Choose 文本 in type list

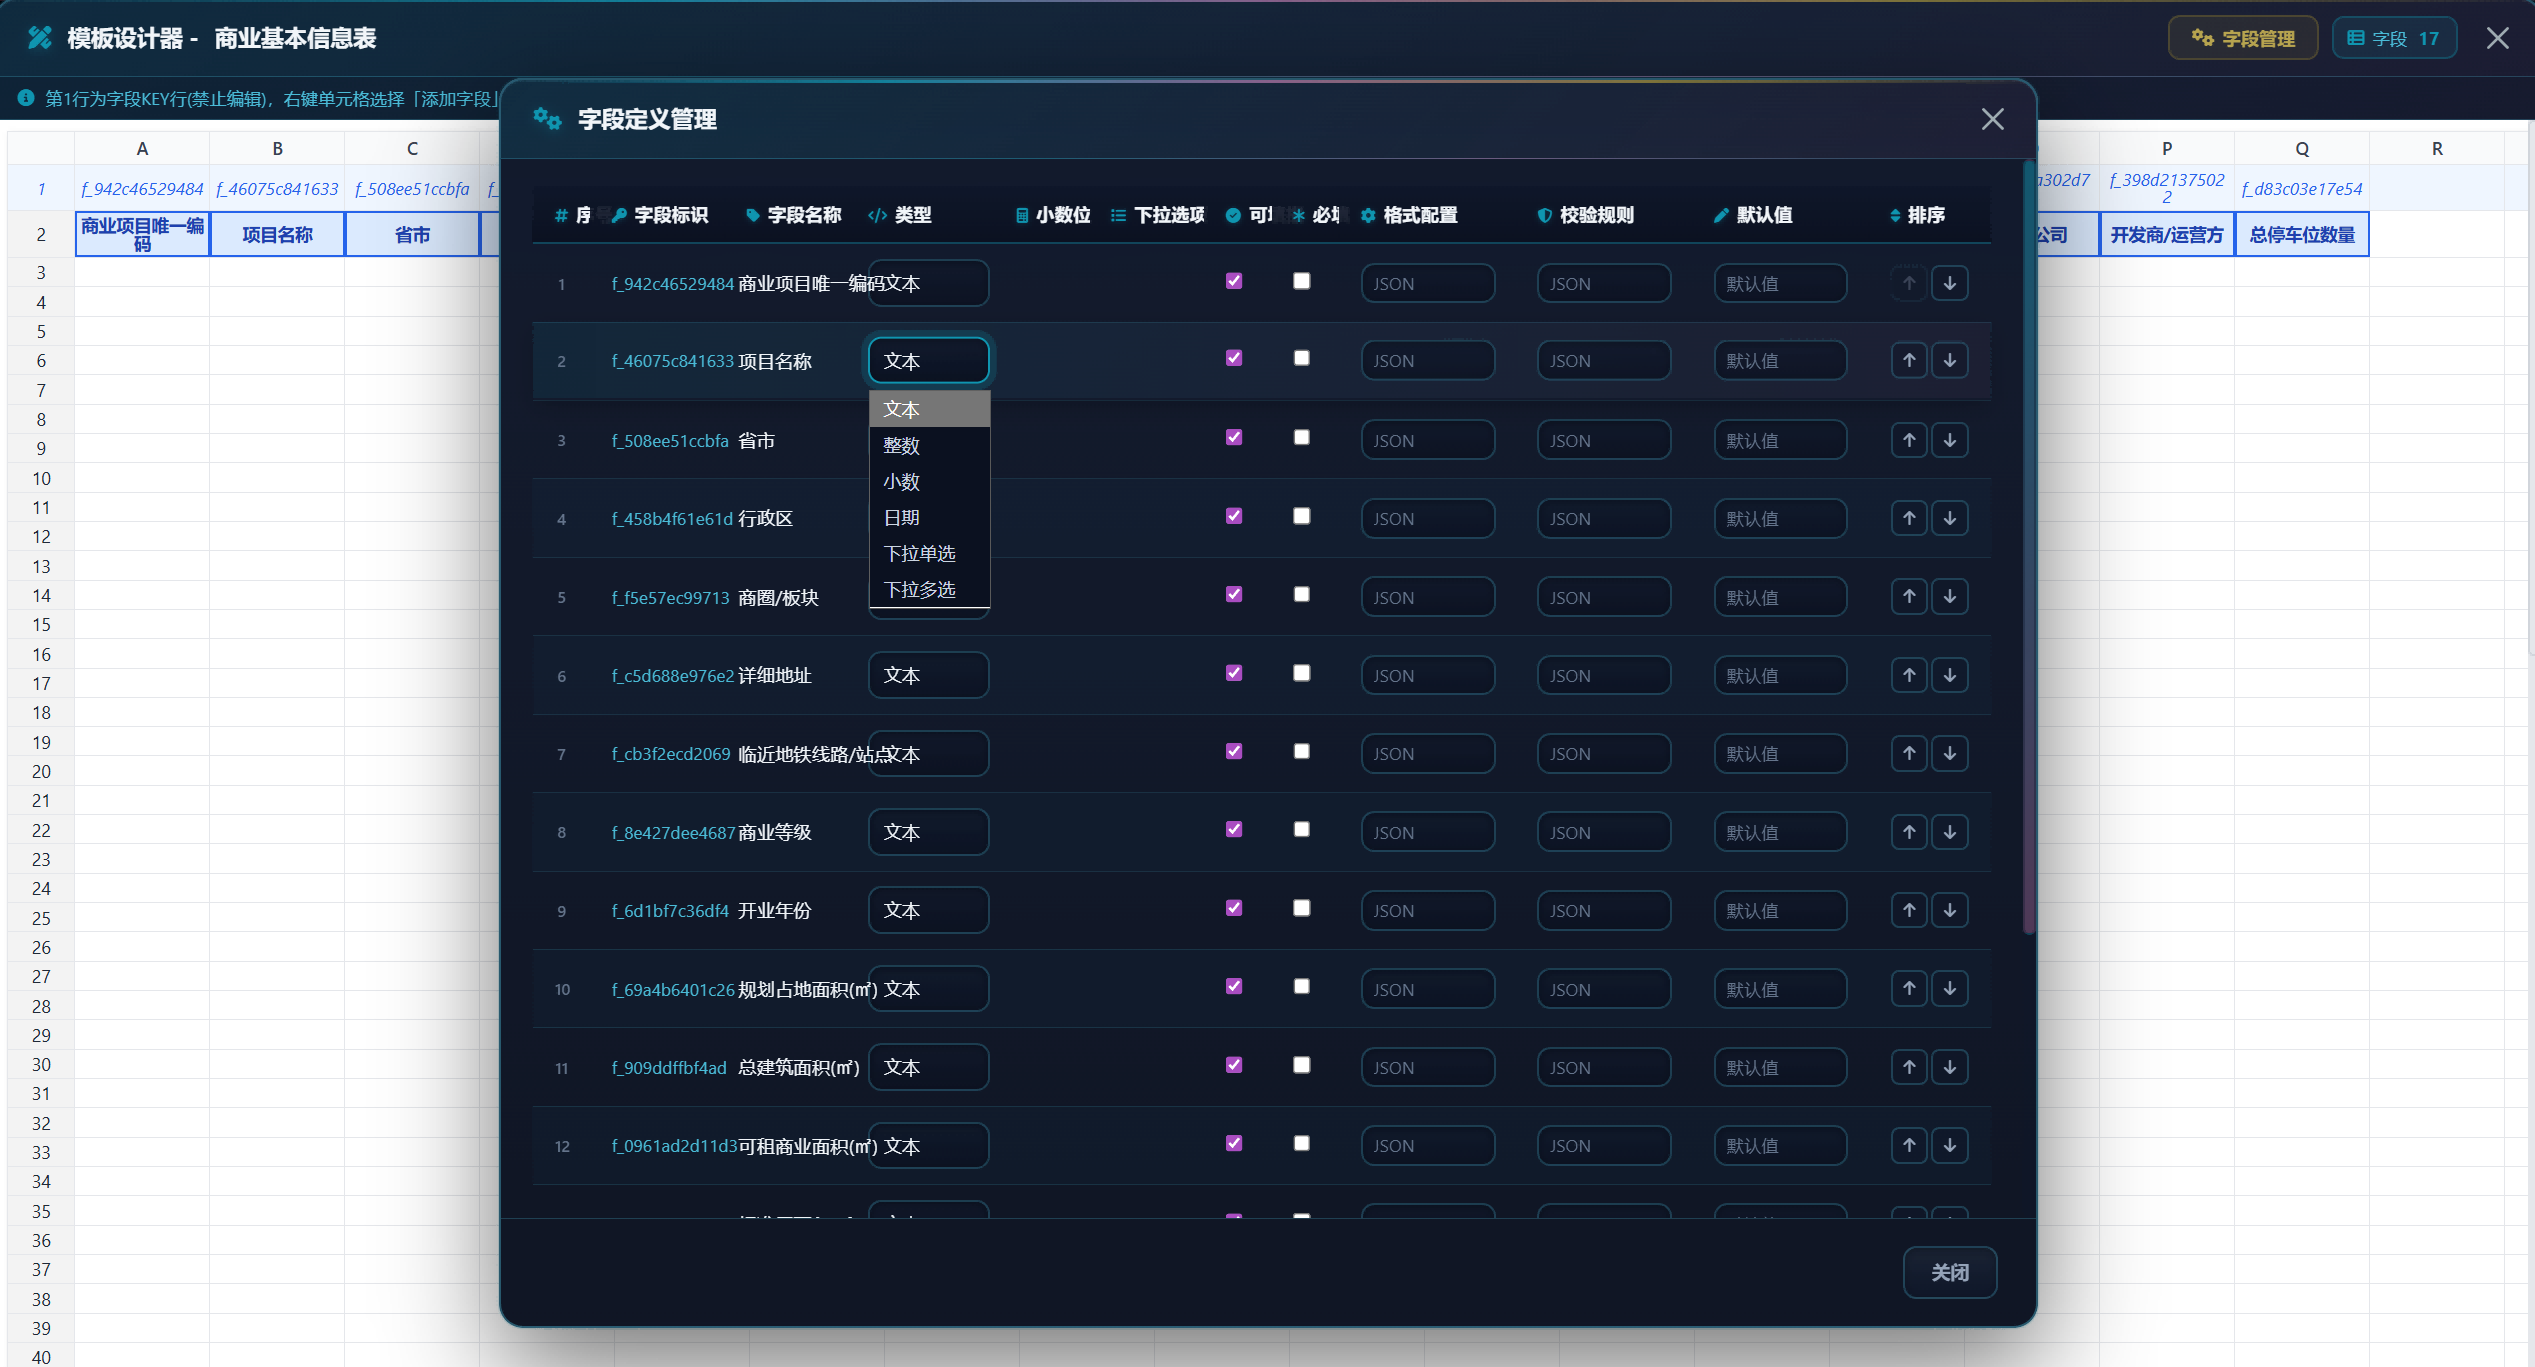click(x=929, y=409)
